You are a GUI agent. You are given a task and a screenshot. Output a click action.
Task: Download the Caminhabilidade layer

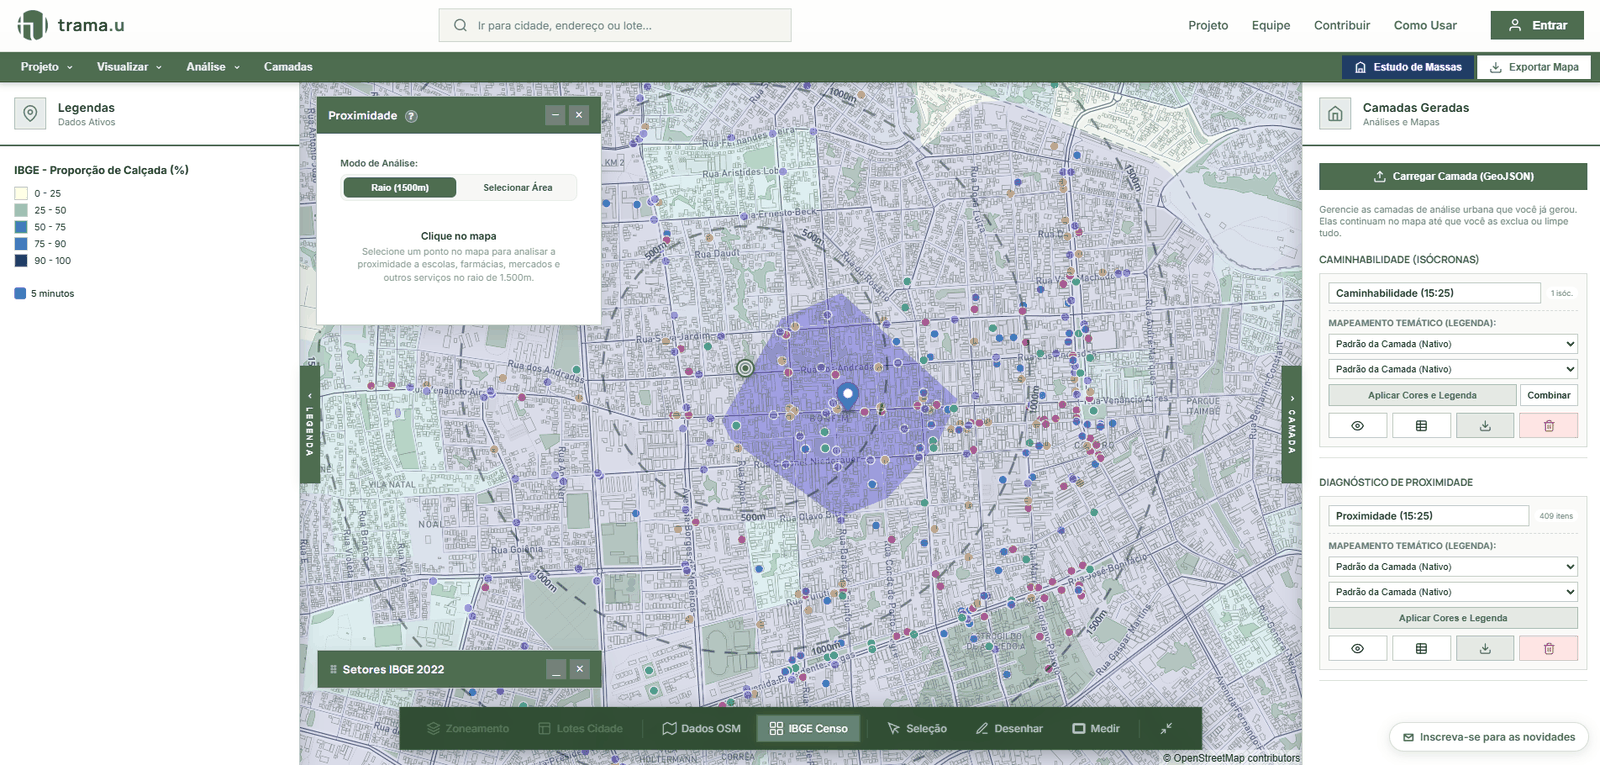click(1485, 426)
